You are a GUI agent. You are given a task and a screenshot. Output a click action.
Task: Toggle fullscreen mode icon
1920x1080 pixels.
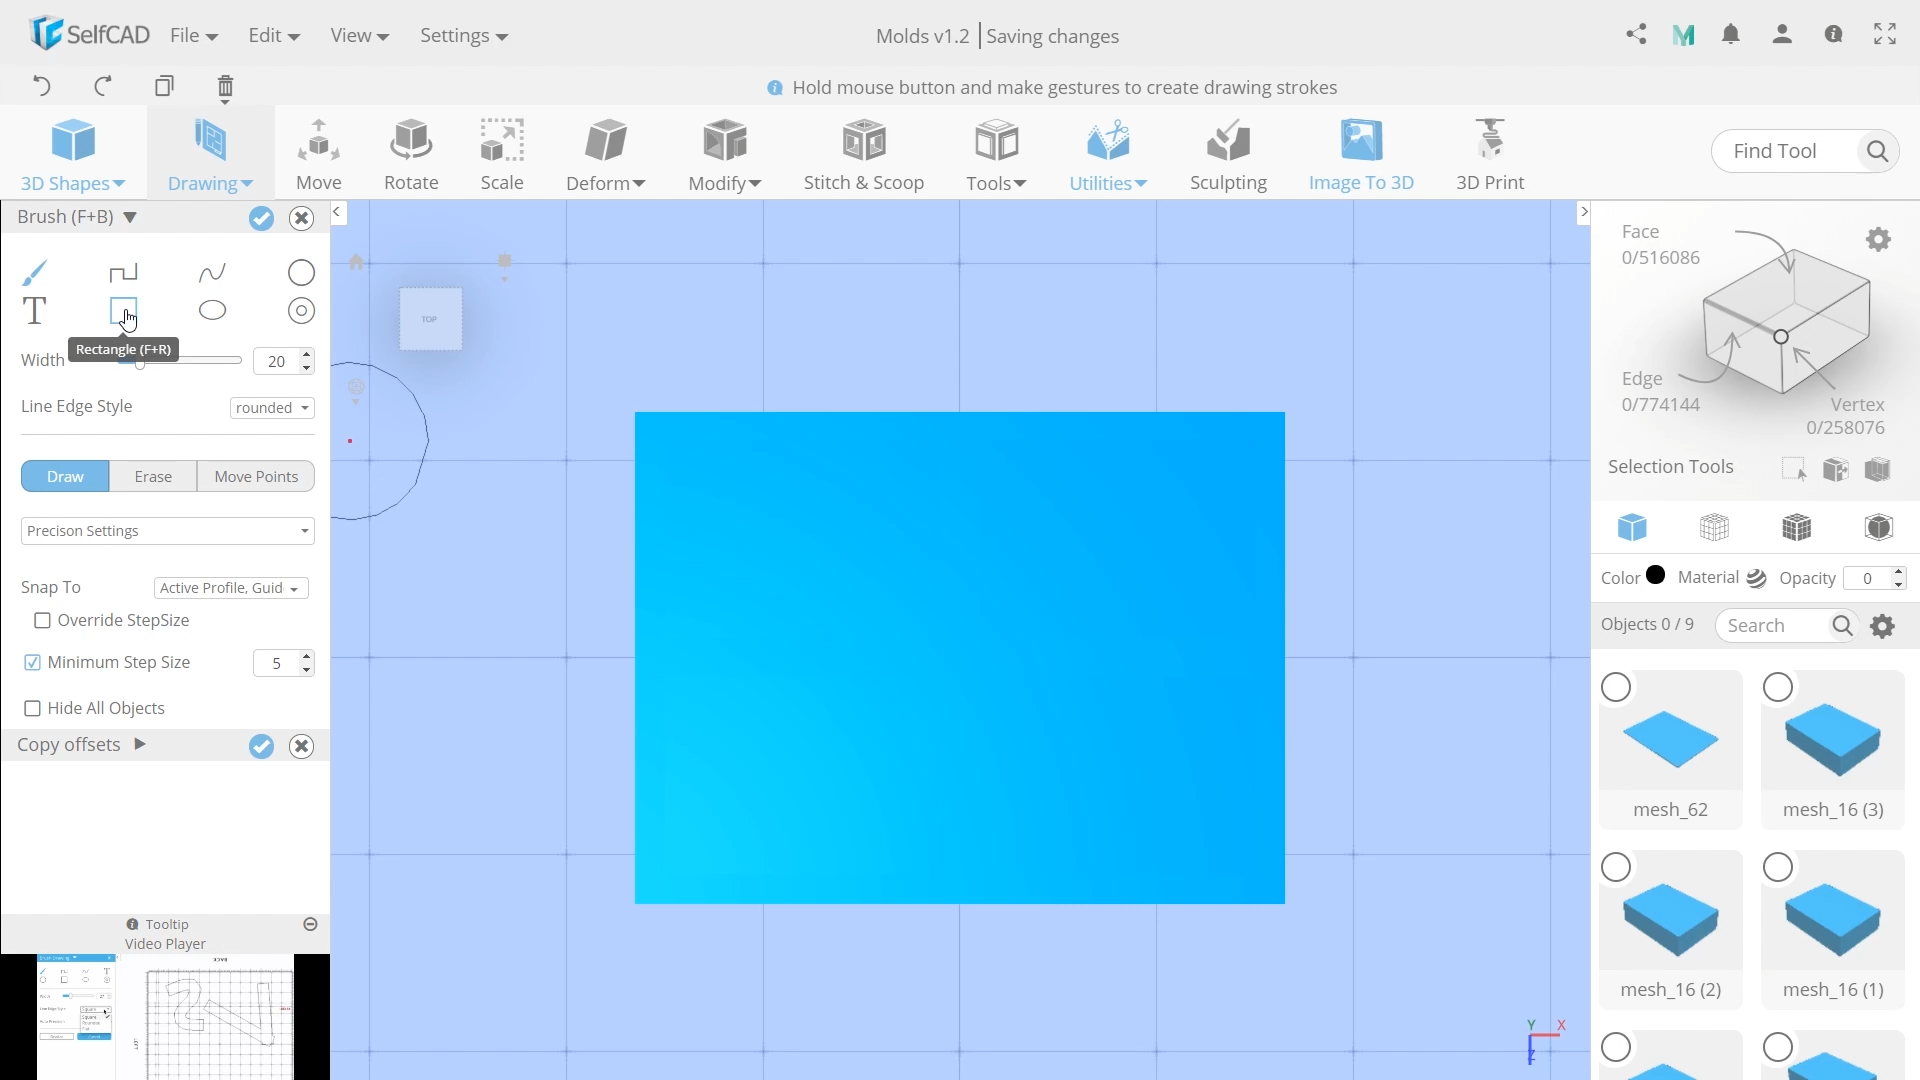coord(1885,35)
